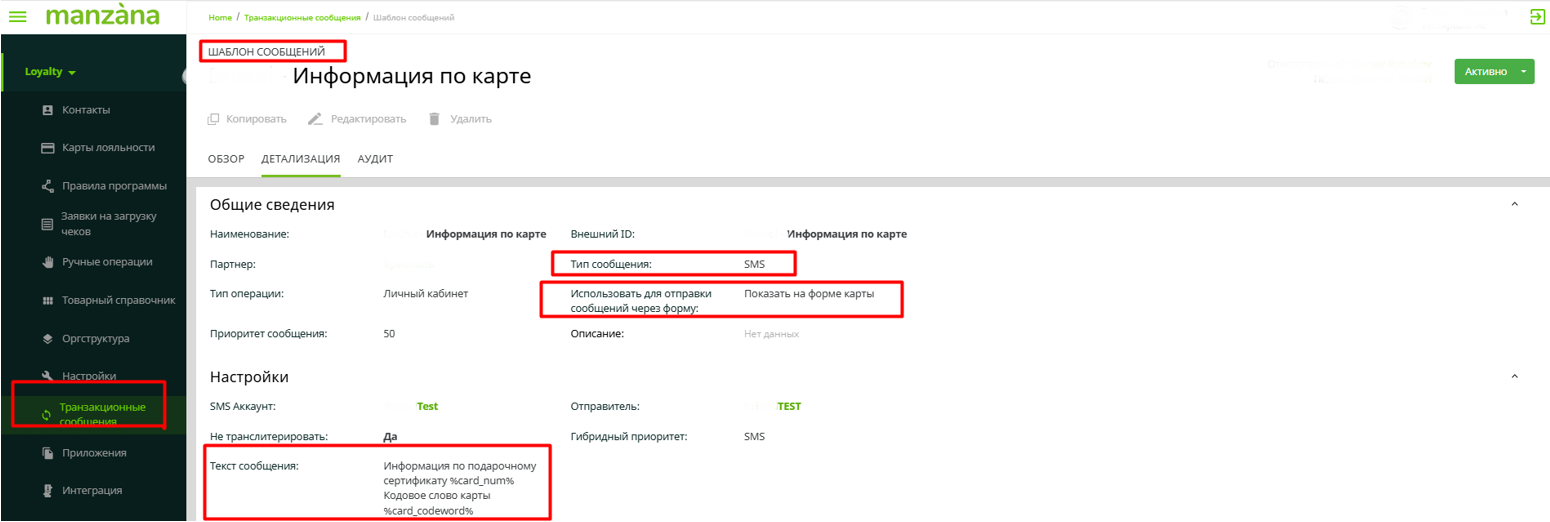Open the Активно status dropdown arrow
The width and height of the screenshot is (1550, 522).
click(1523, 72)
